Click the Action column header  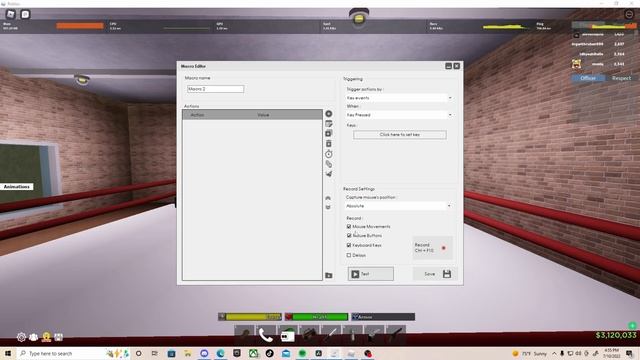coord(198,115)
